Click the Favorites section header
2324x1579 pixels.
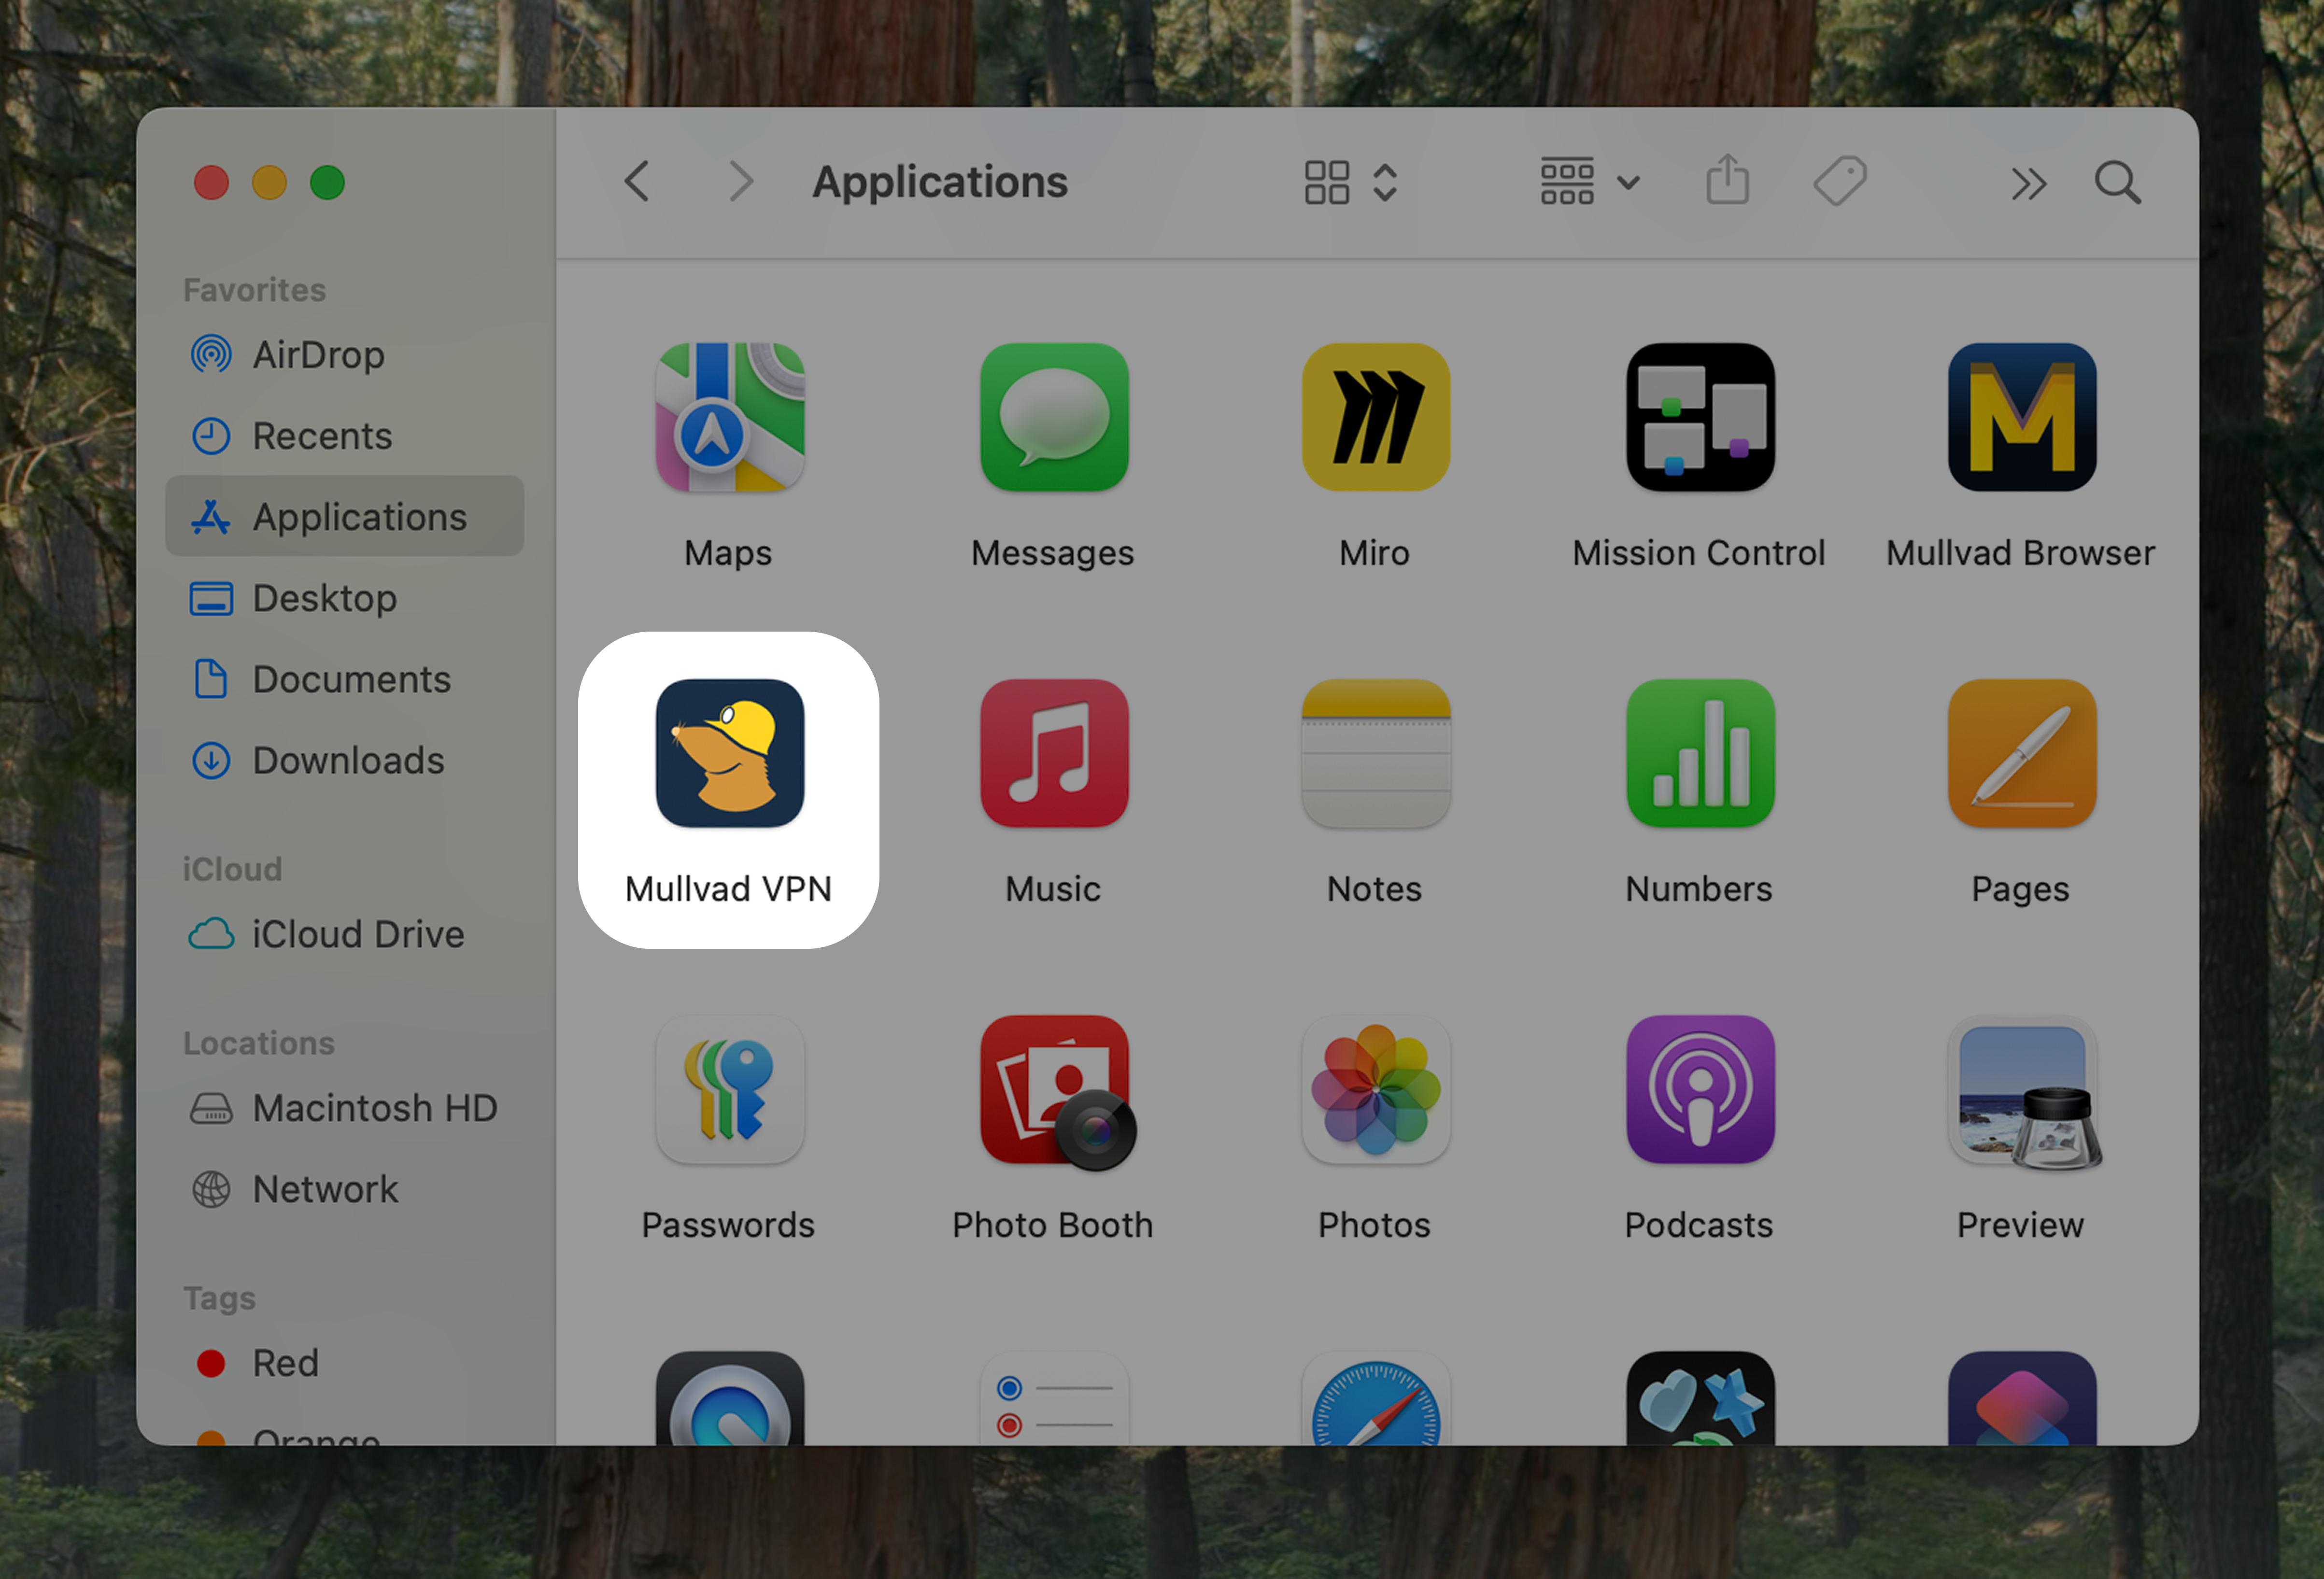click(254, 290)
